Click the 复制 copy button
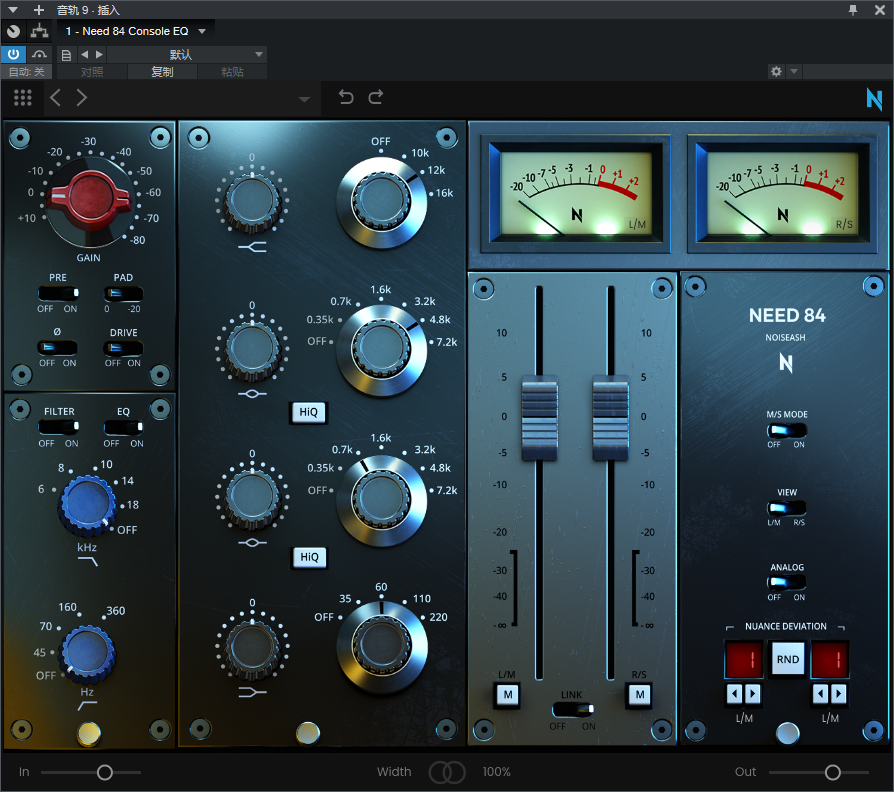Viewport: 894px width, 792px height. click(x=162, y=72)
